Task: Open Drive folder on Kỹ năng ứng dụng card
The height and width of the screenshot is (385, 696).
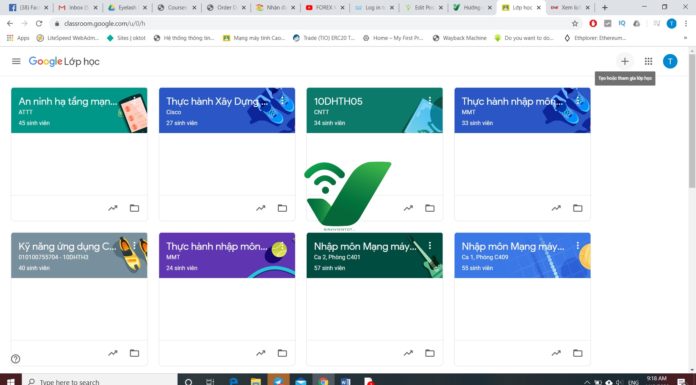Action: pyautogui.click(x=134, y=353)
